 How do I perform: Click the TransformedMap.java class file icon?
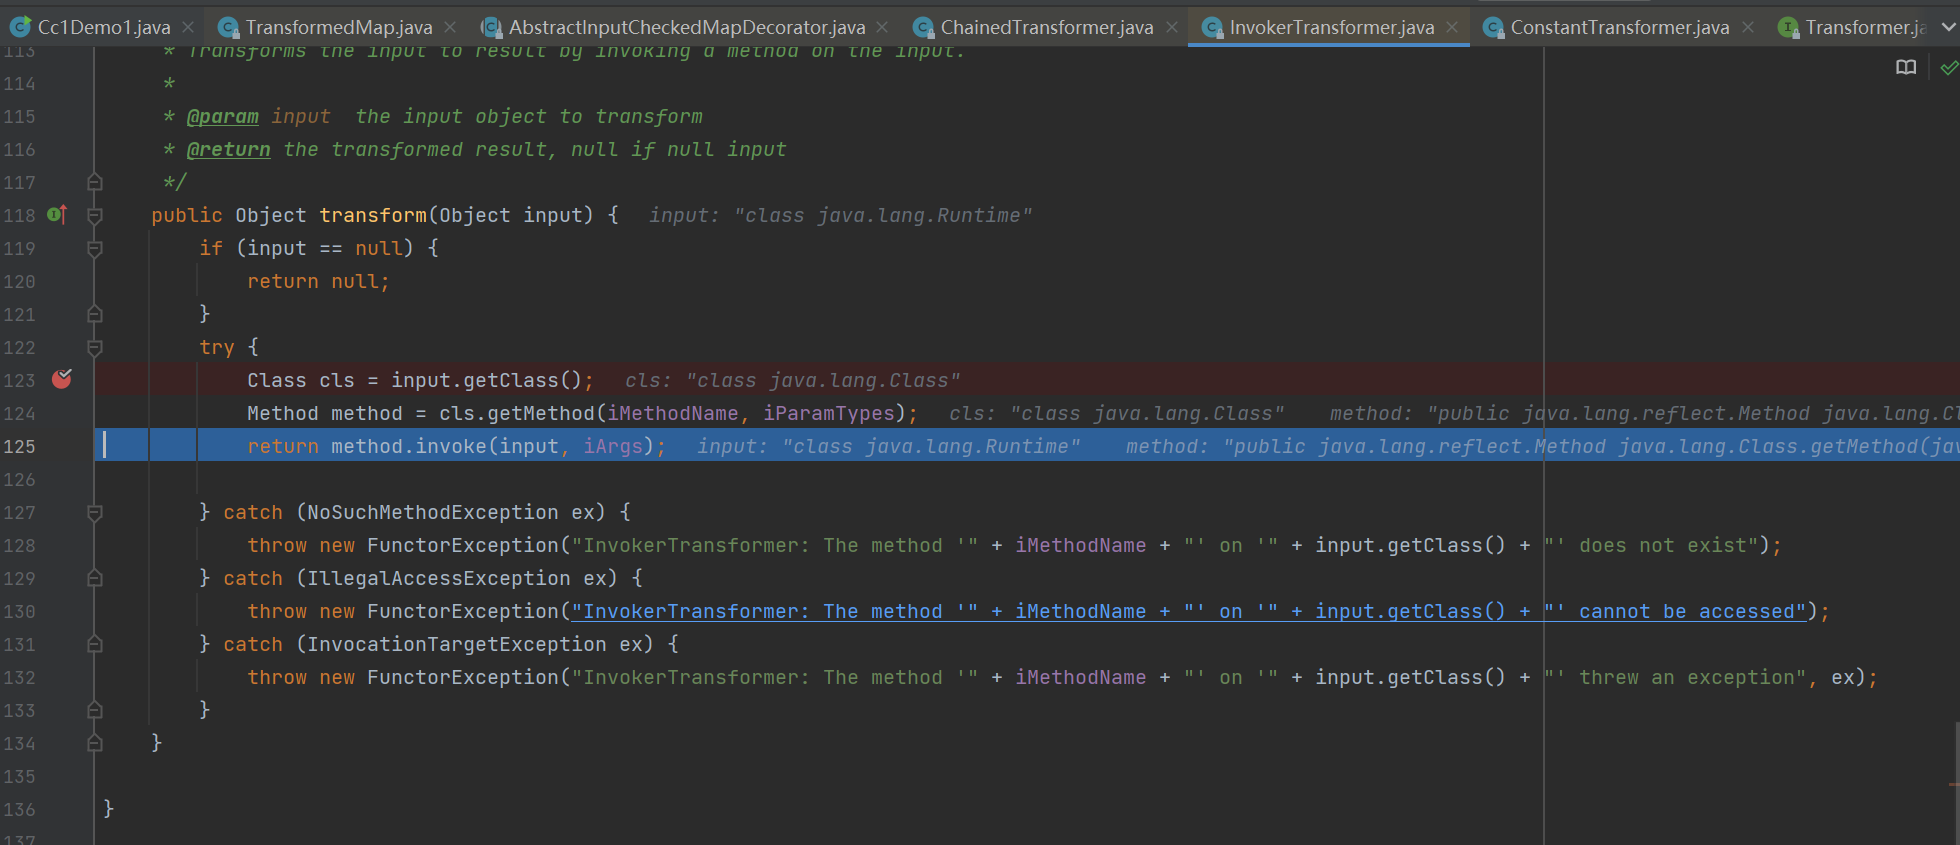tap(228, 27)
